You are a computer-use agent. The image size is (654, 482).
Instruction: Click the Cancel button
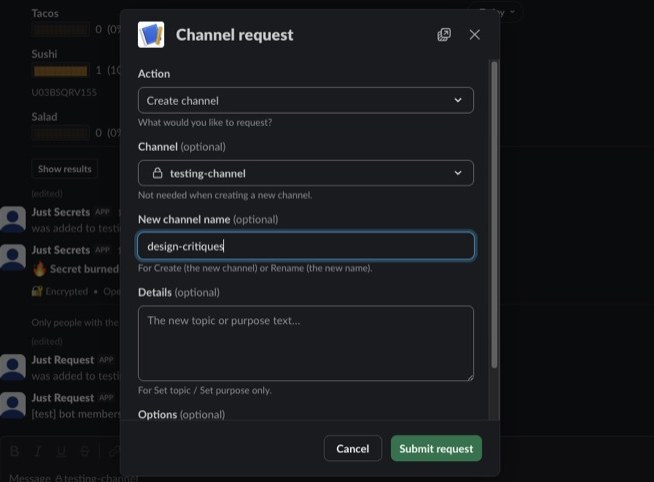352,449
